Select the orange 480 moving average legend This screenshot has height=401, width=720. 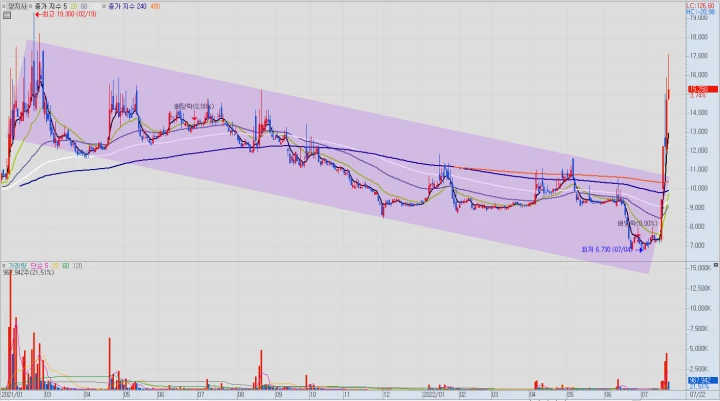coord(155,6)
